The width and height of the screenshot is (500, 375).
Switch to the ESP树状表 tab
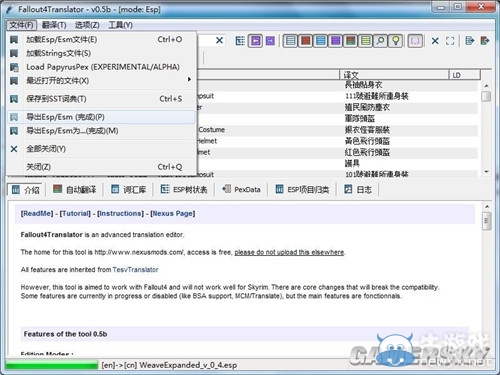click(184, 190)
